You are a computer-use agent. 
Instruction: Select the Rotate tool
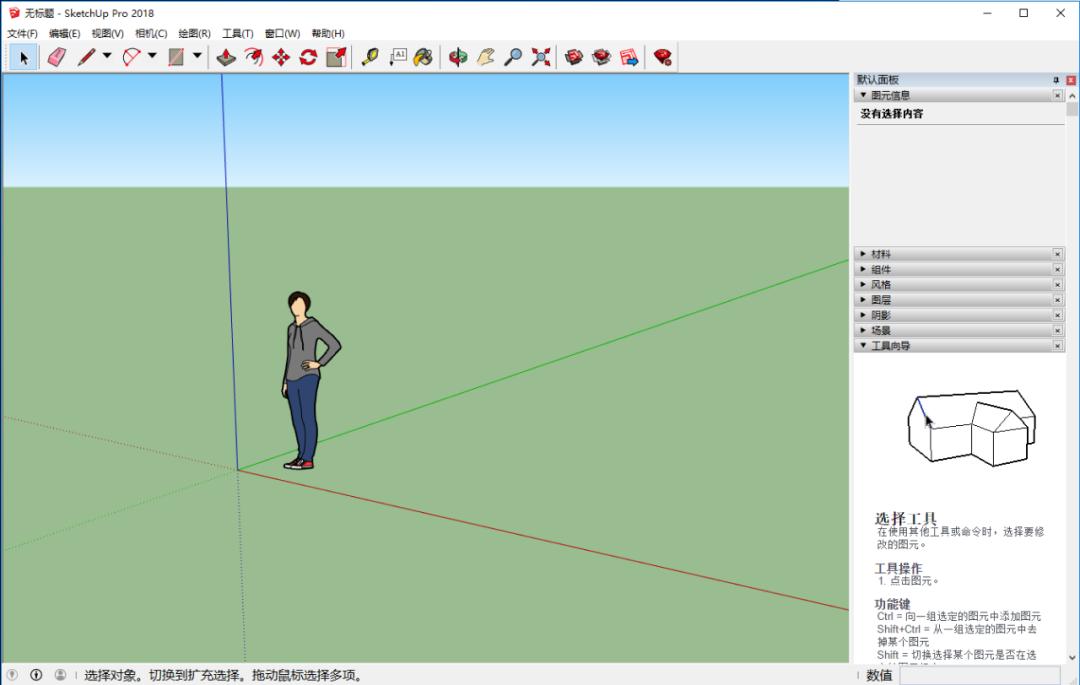tap(308, 57)
